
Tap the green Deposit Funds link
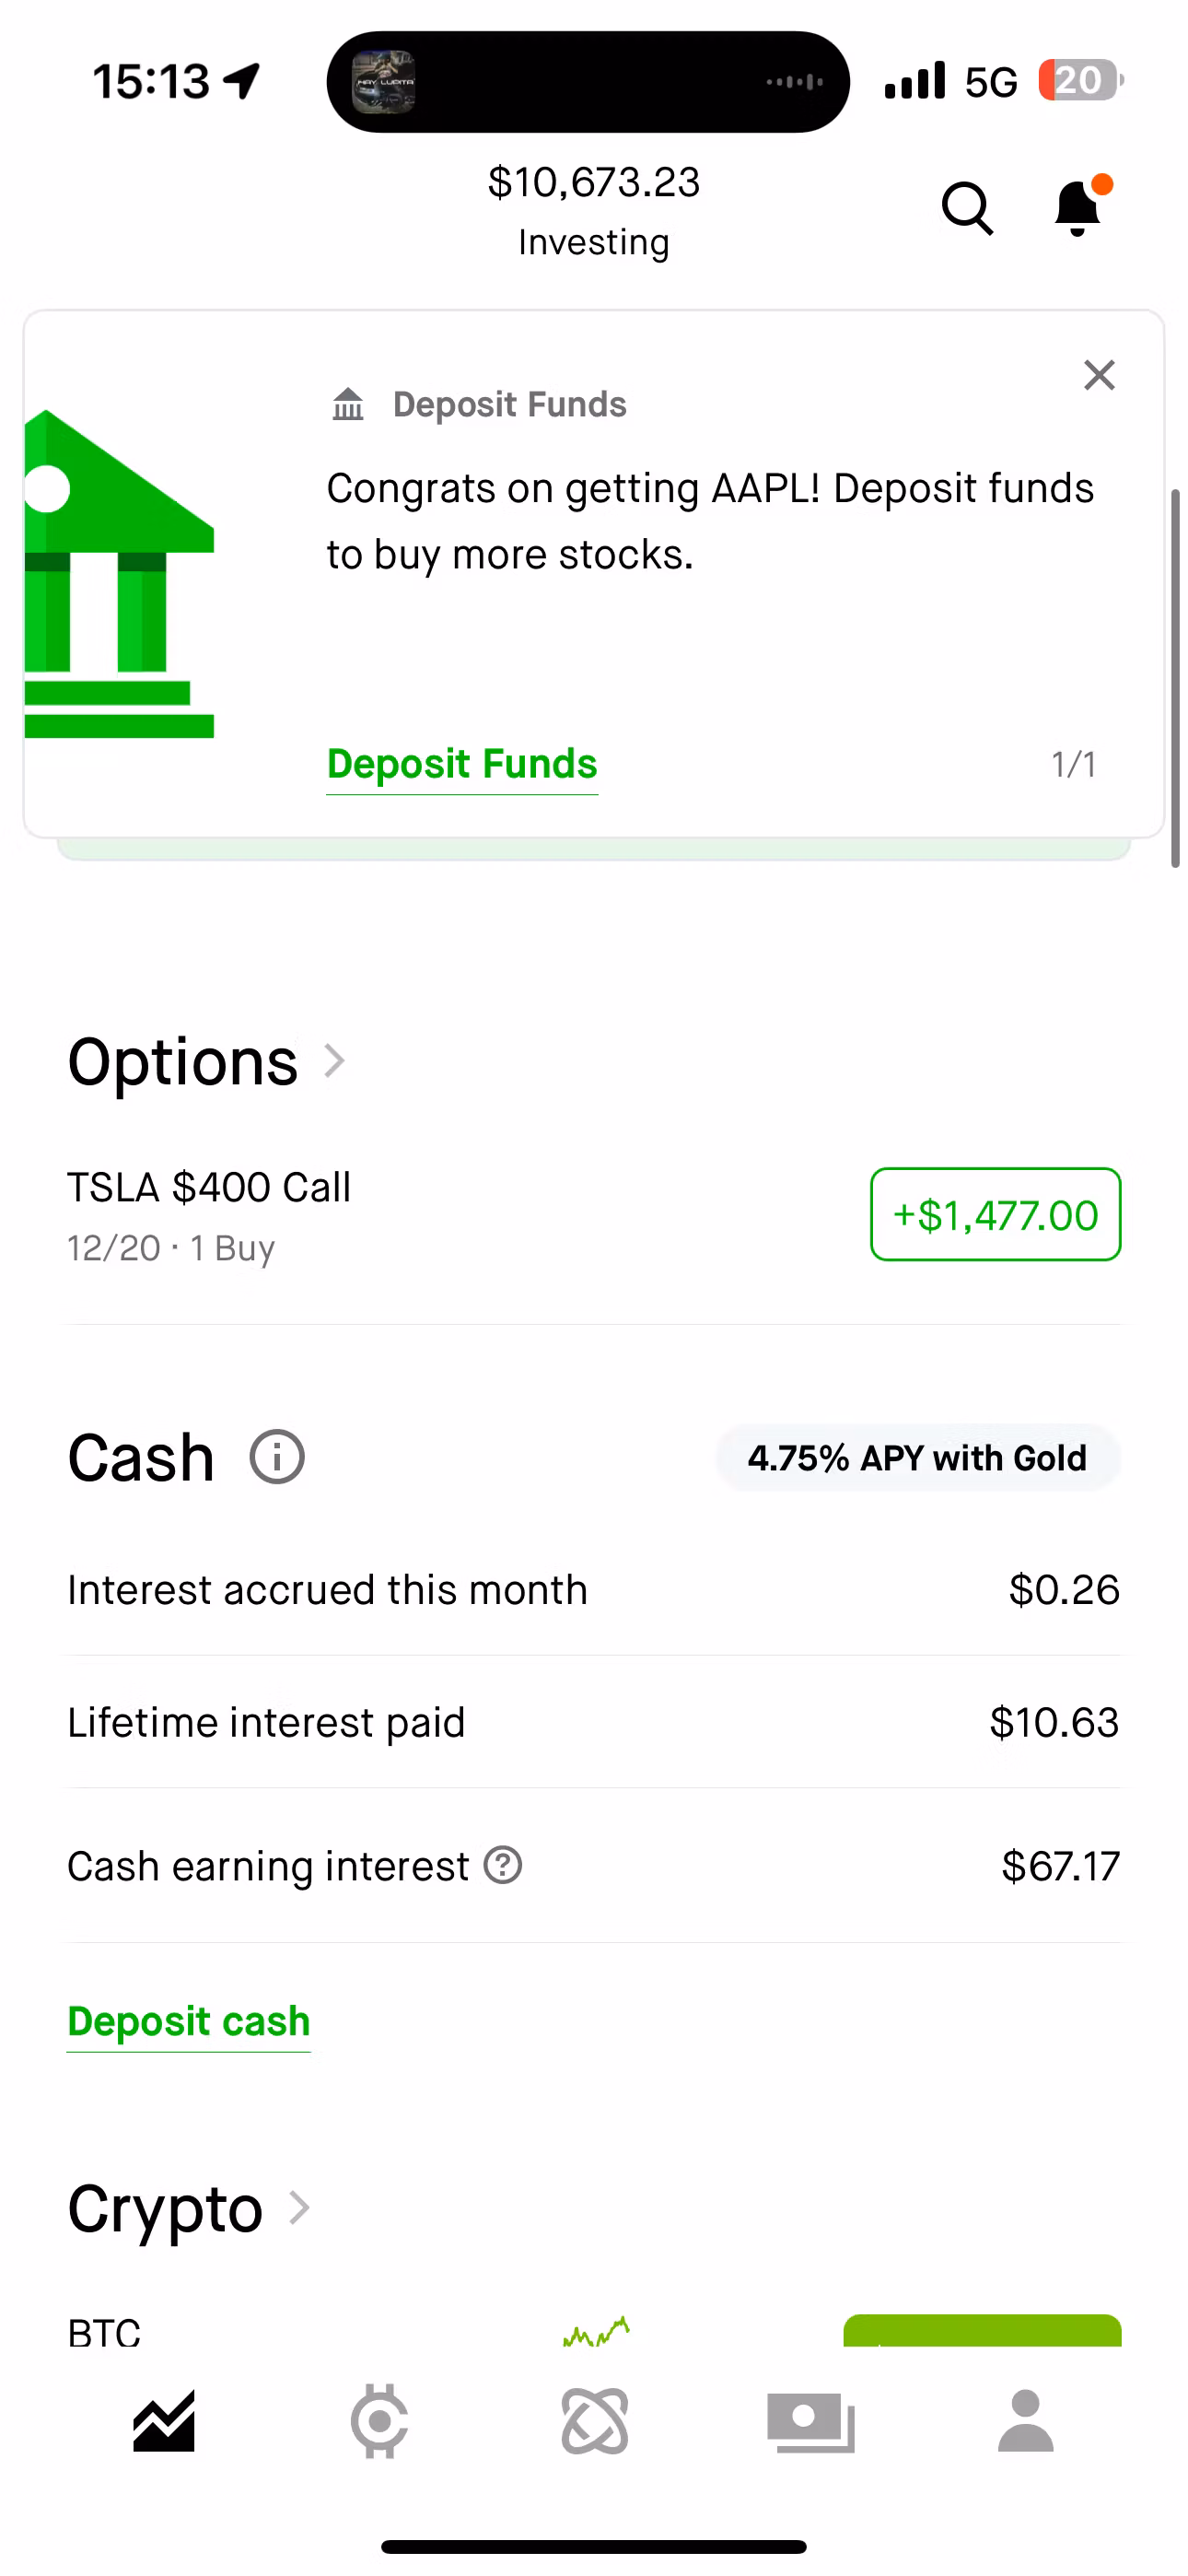(x=462, y=764)
